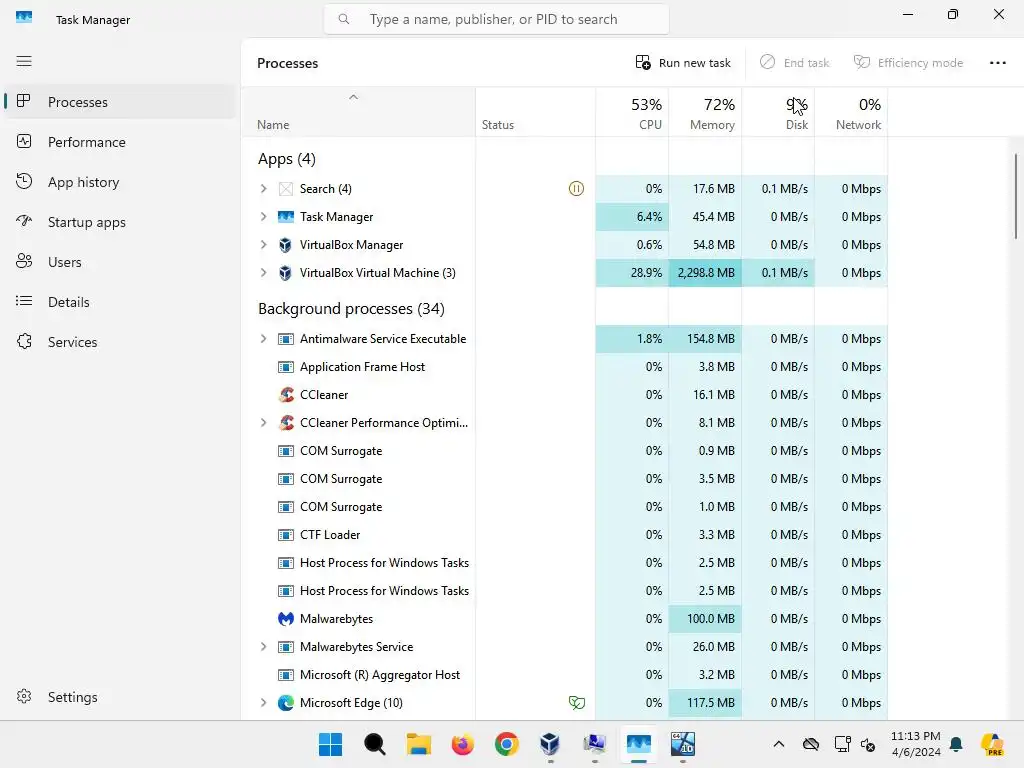This screenshot has width=1024, height=768.
Task: Open more options ellipsis menu
Action: [997, 63]
